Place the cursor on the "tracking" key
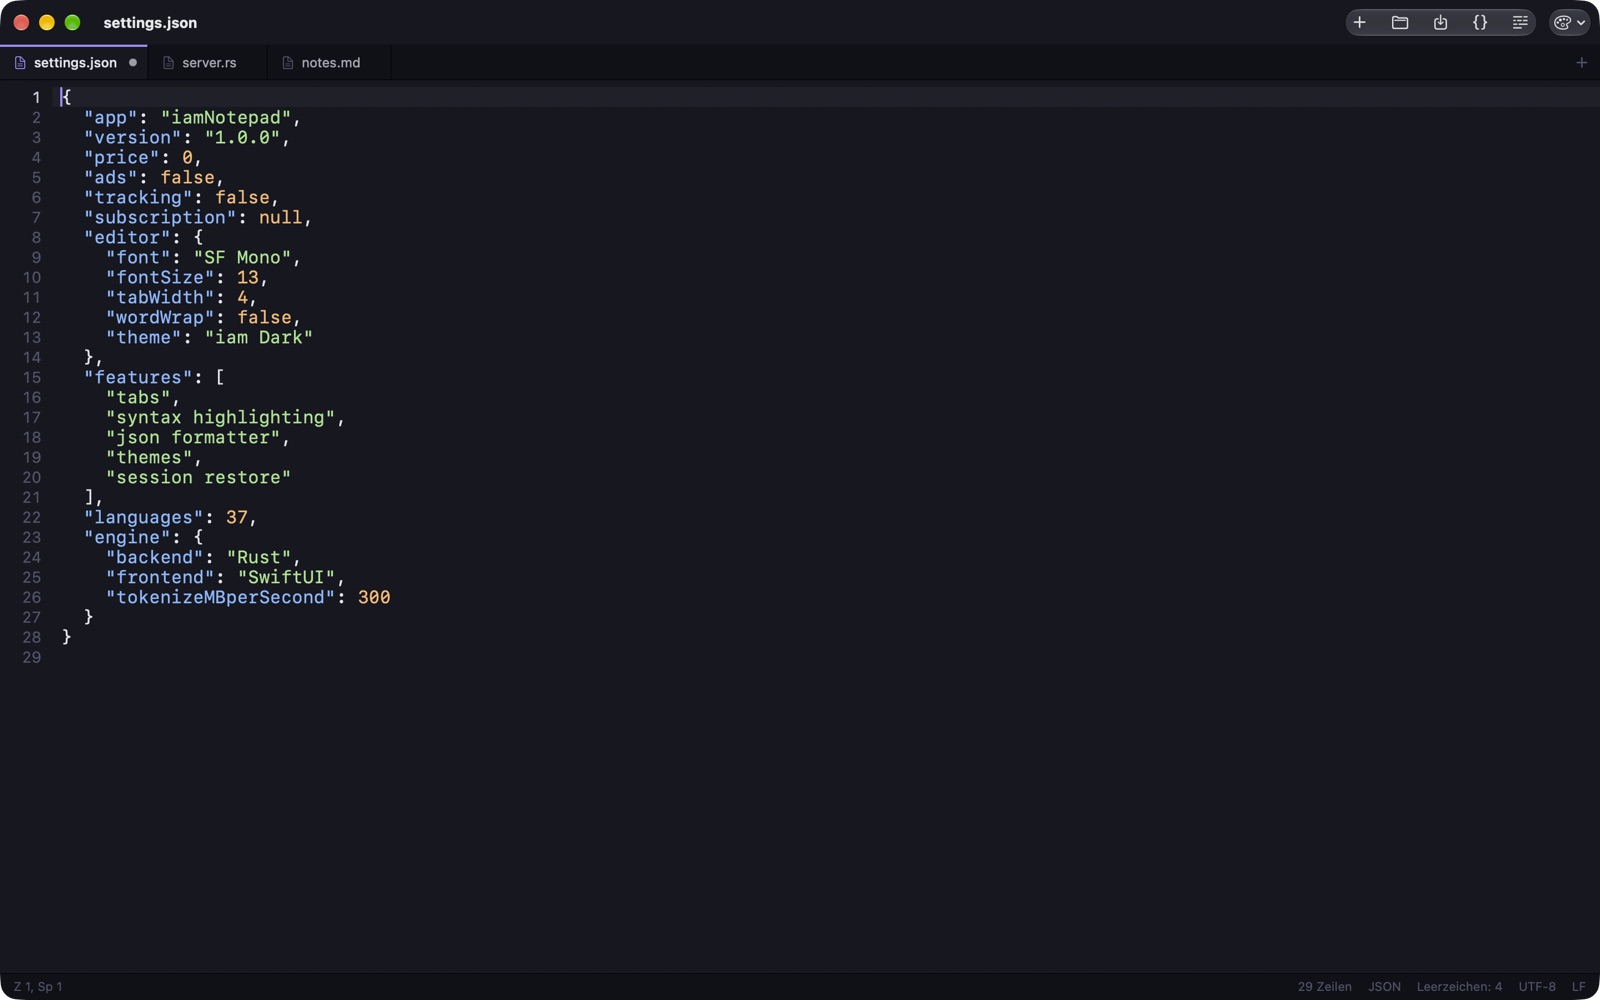This screenshot has height=1000, width=1600. [x=138, y=197]
